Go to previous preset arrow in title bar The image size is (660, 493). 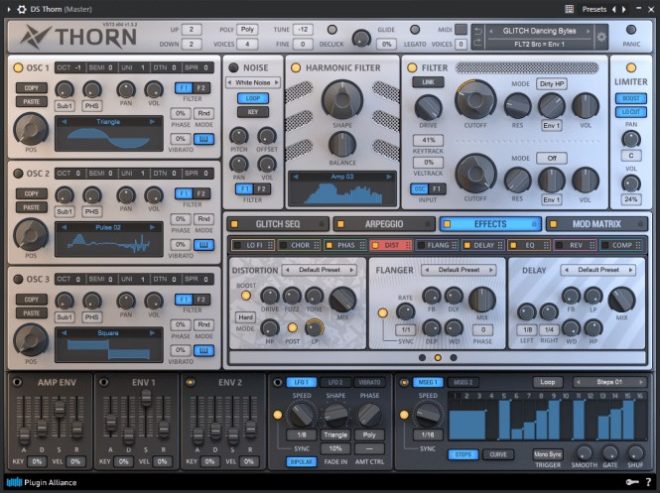tap(614, 9)
